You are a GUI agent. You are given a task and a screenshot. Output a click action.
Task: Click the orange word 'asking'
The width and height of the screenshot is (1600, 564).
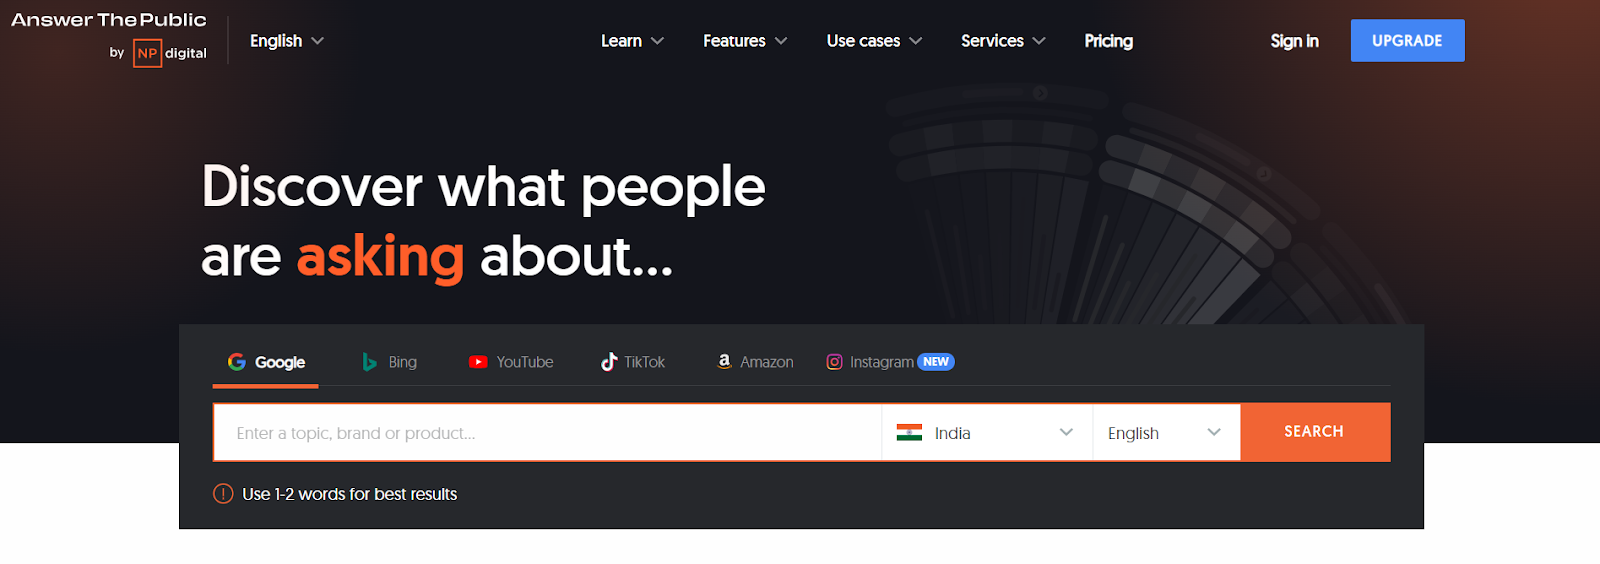point(381,257)
